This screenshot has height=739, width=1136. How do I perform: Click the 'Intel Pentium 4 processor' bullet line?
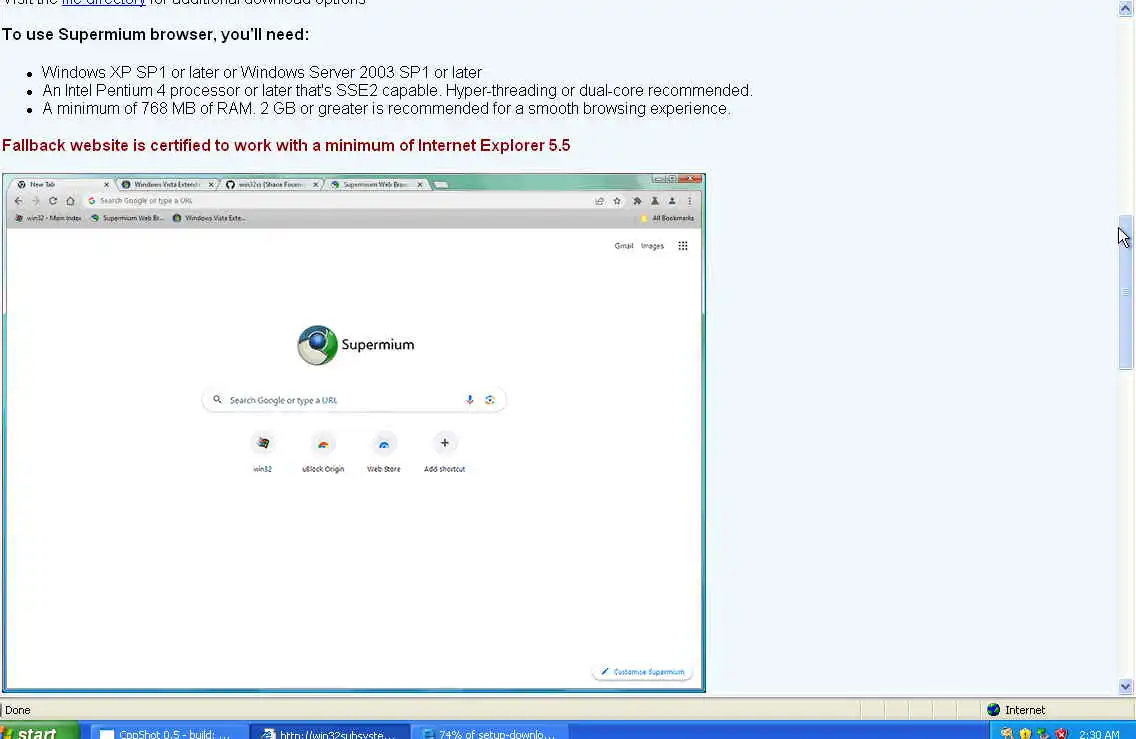(x=397, y=91)
